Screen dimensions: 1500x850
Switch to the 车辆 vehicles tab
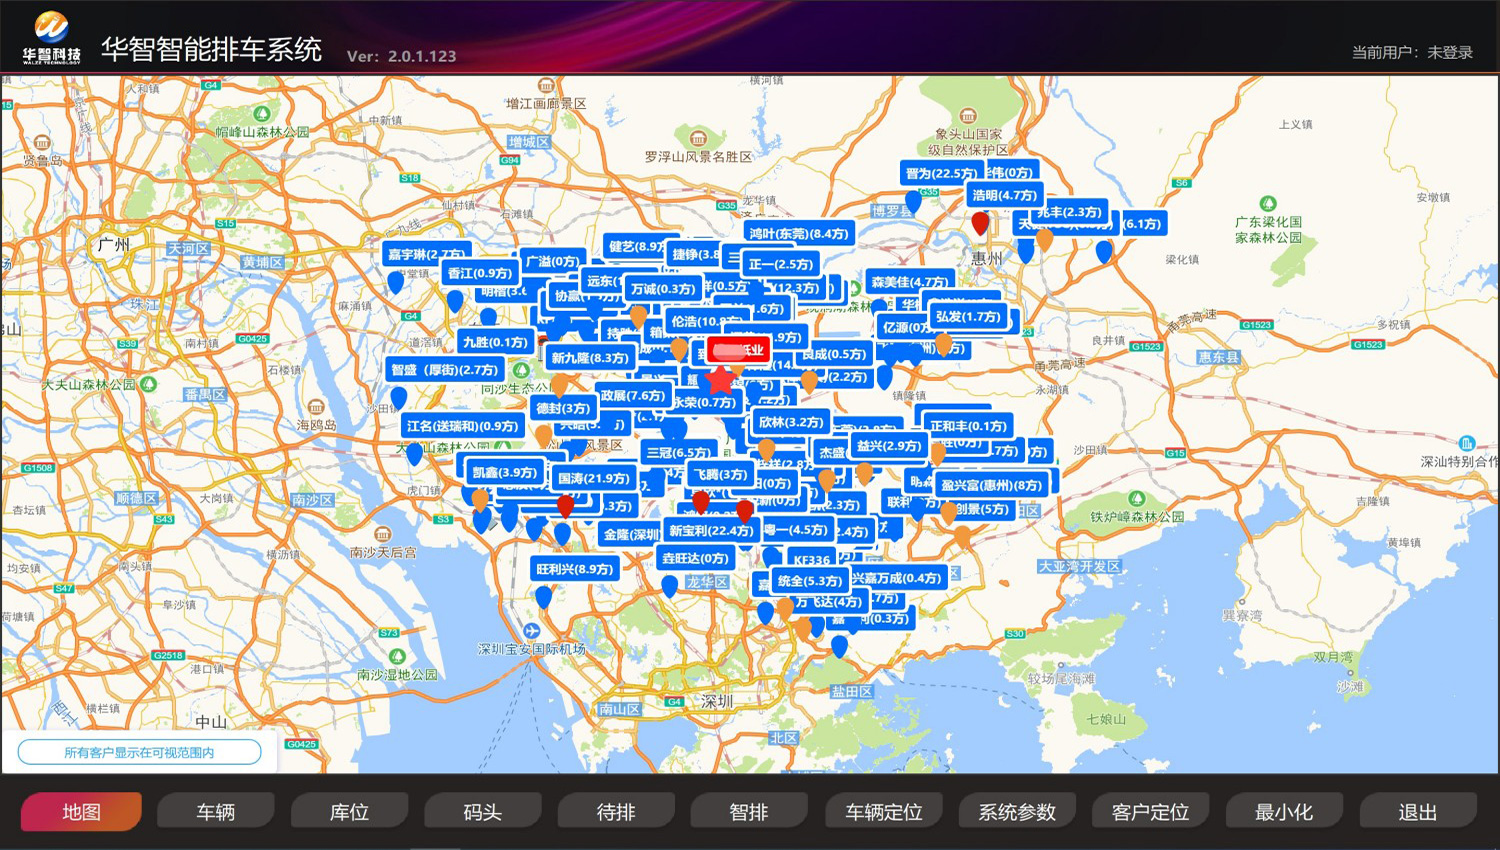[x=215, y=812]
